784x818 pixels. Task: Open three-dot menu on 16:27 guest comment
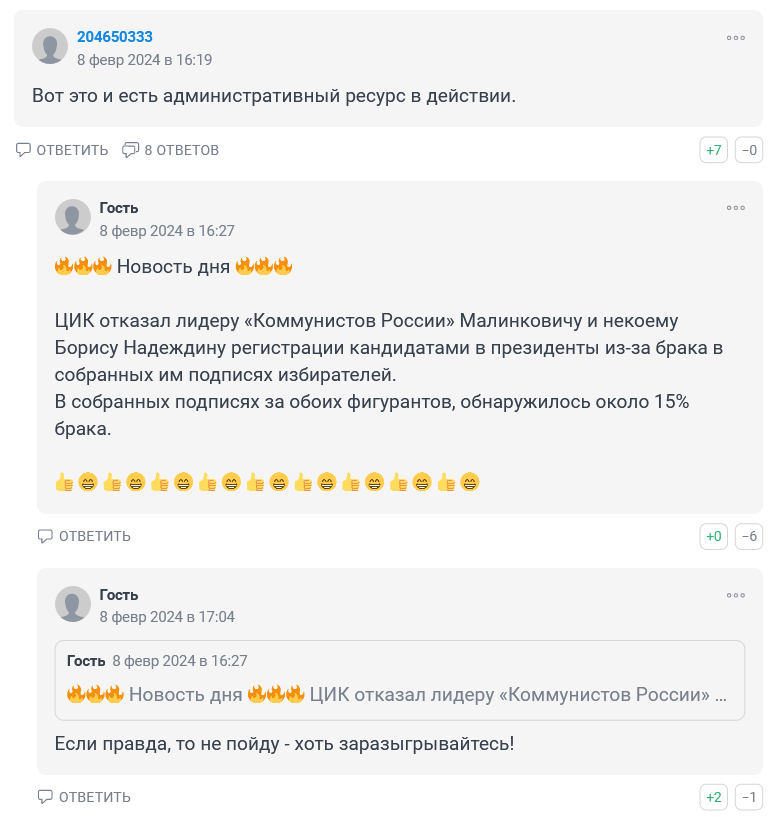pos(735,208)
